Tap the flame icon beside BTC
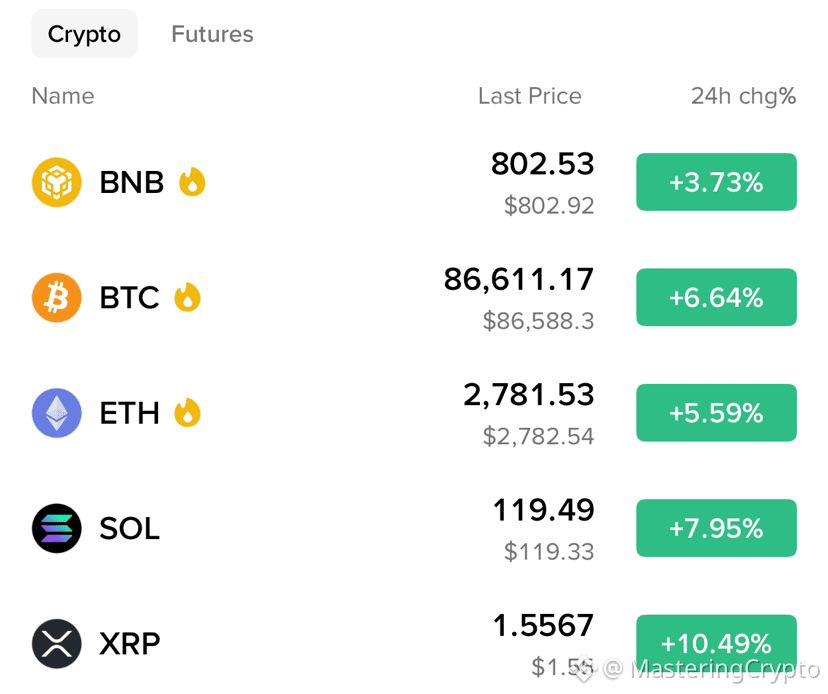828x694 pixels. 187,297
